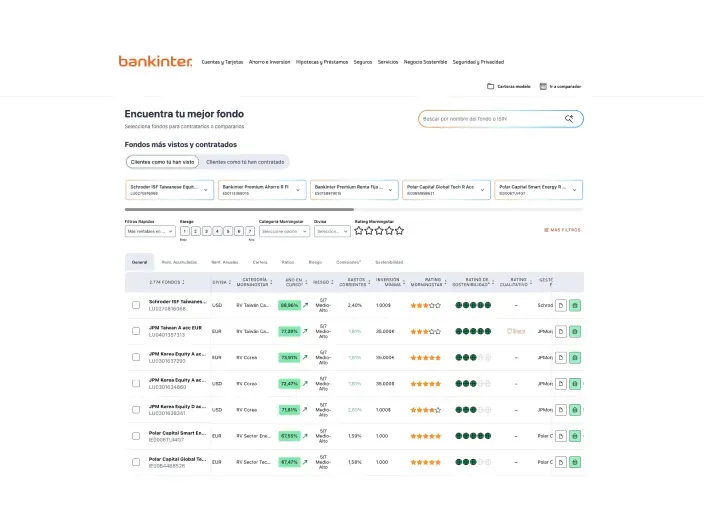Open Hipotecas y Préstamos menu
Viewport: 704px width, 528px height.
click(322, 62)
